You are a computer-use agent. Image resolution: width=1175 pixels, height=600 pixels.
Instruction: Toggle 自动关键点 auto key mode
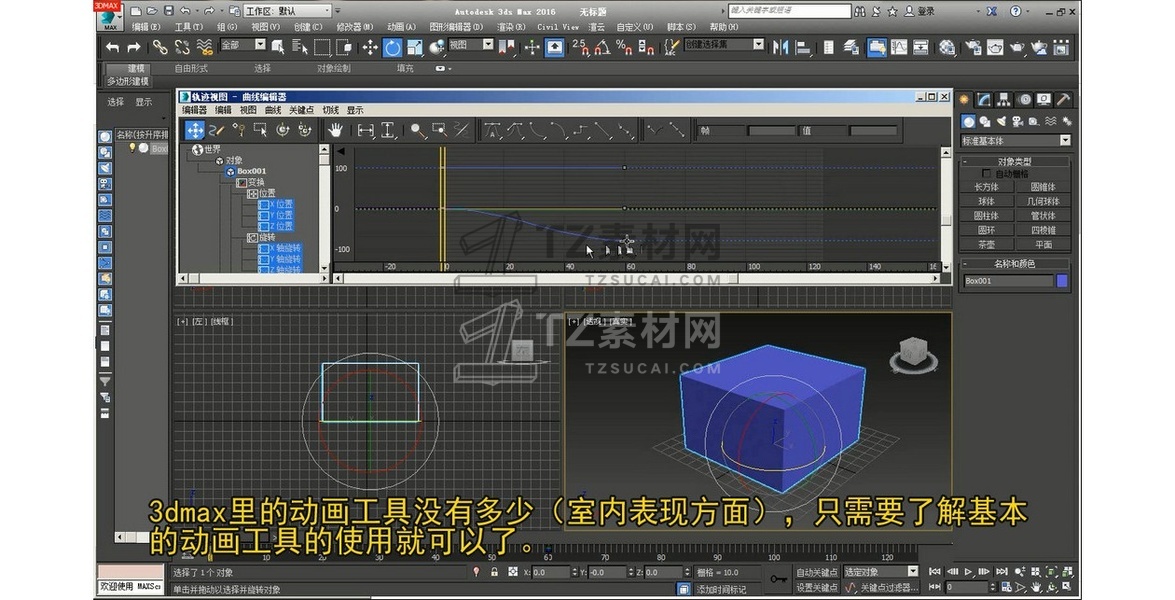click(817, 573)
